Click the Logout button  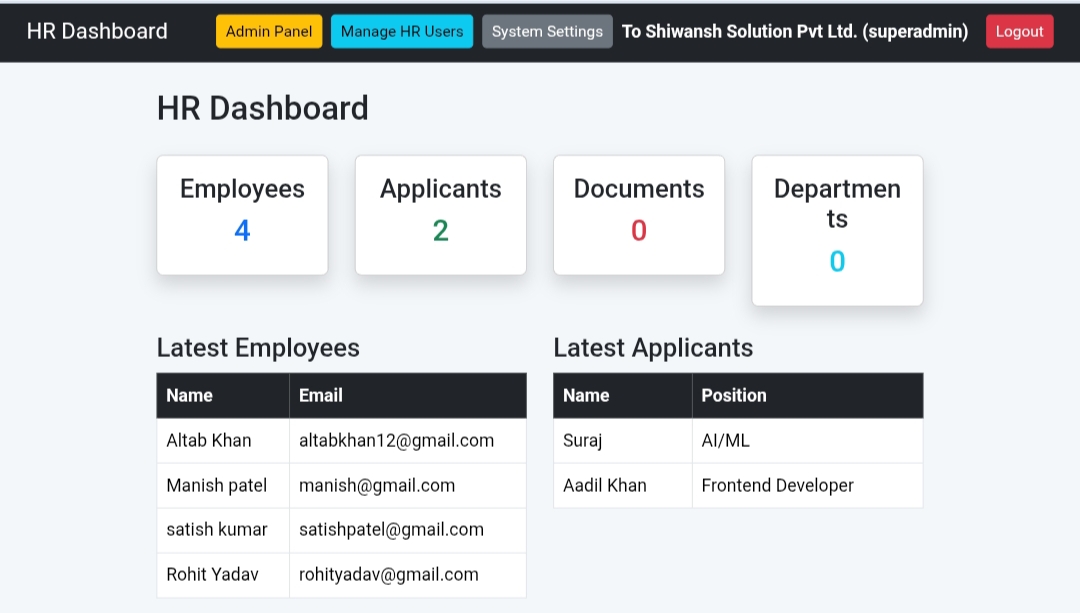(x=1019, y=32)
